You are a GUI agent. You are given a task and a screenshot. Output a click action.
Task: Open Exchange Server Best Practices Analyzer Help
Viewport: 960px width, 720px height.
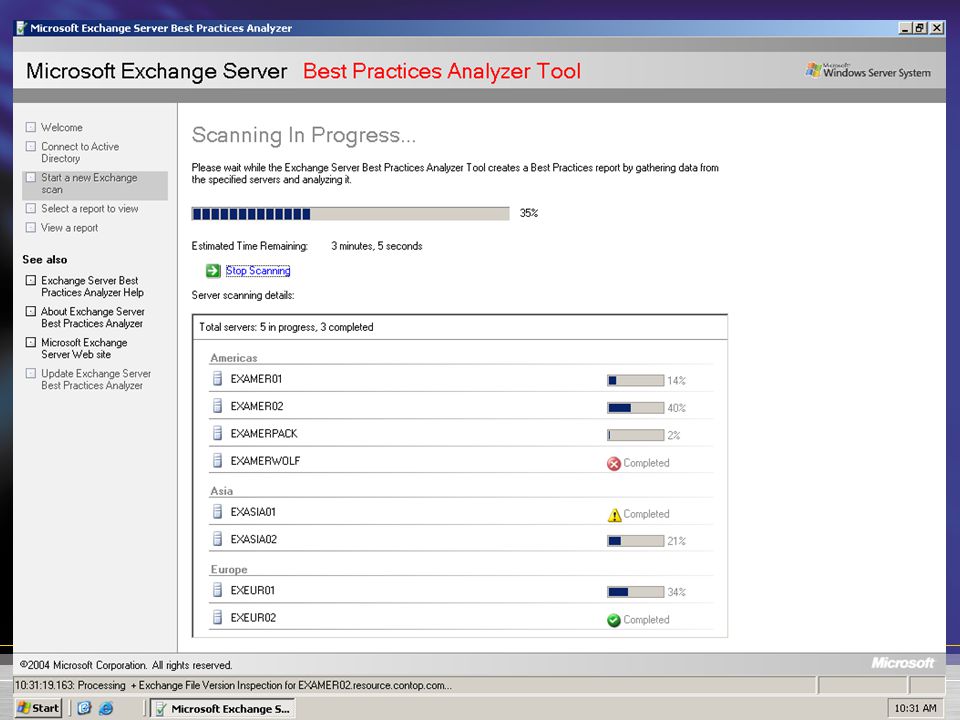92,287
